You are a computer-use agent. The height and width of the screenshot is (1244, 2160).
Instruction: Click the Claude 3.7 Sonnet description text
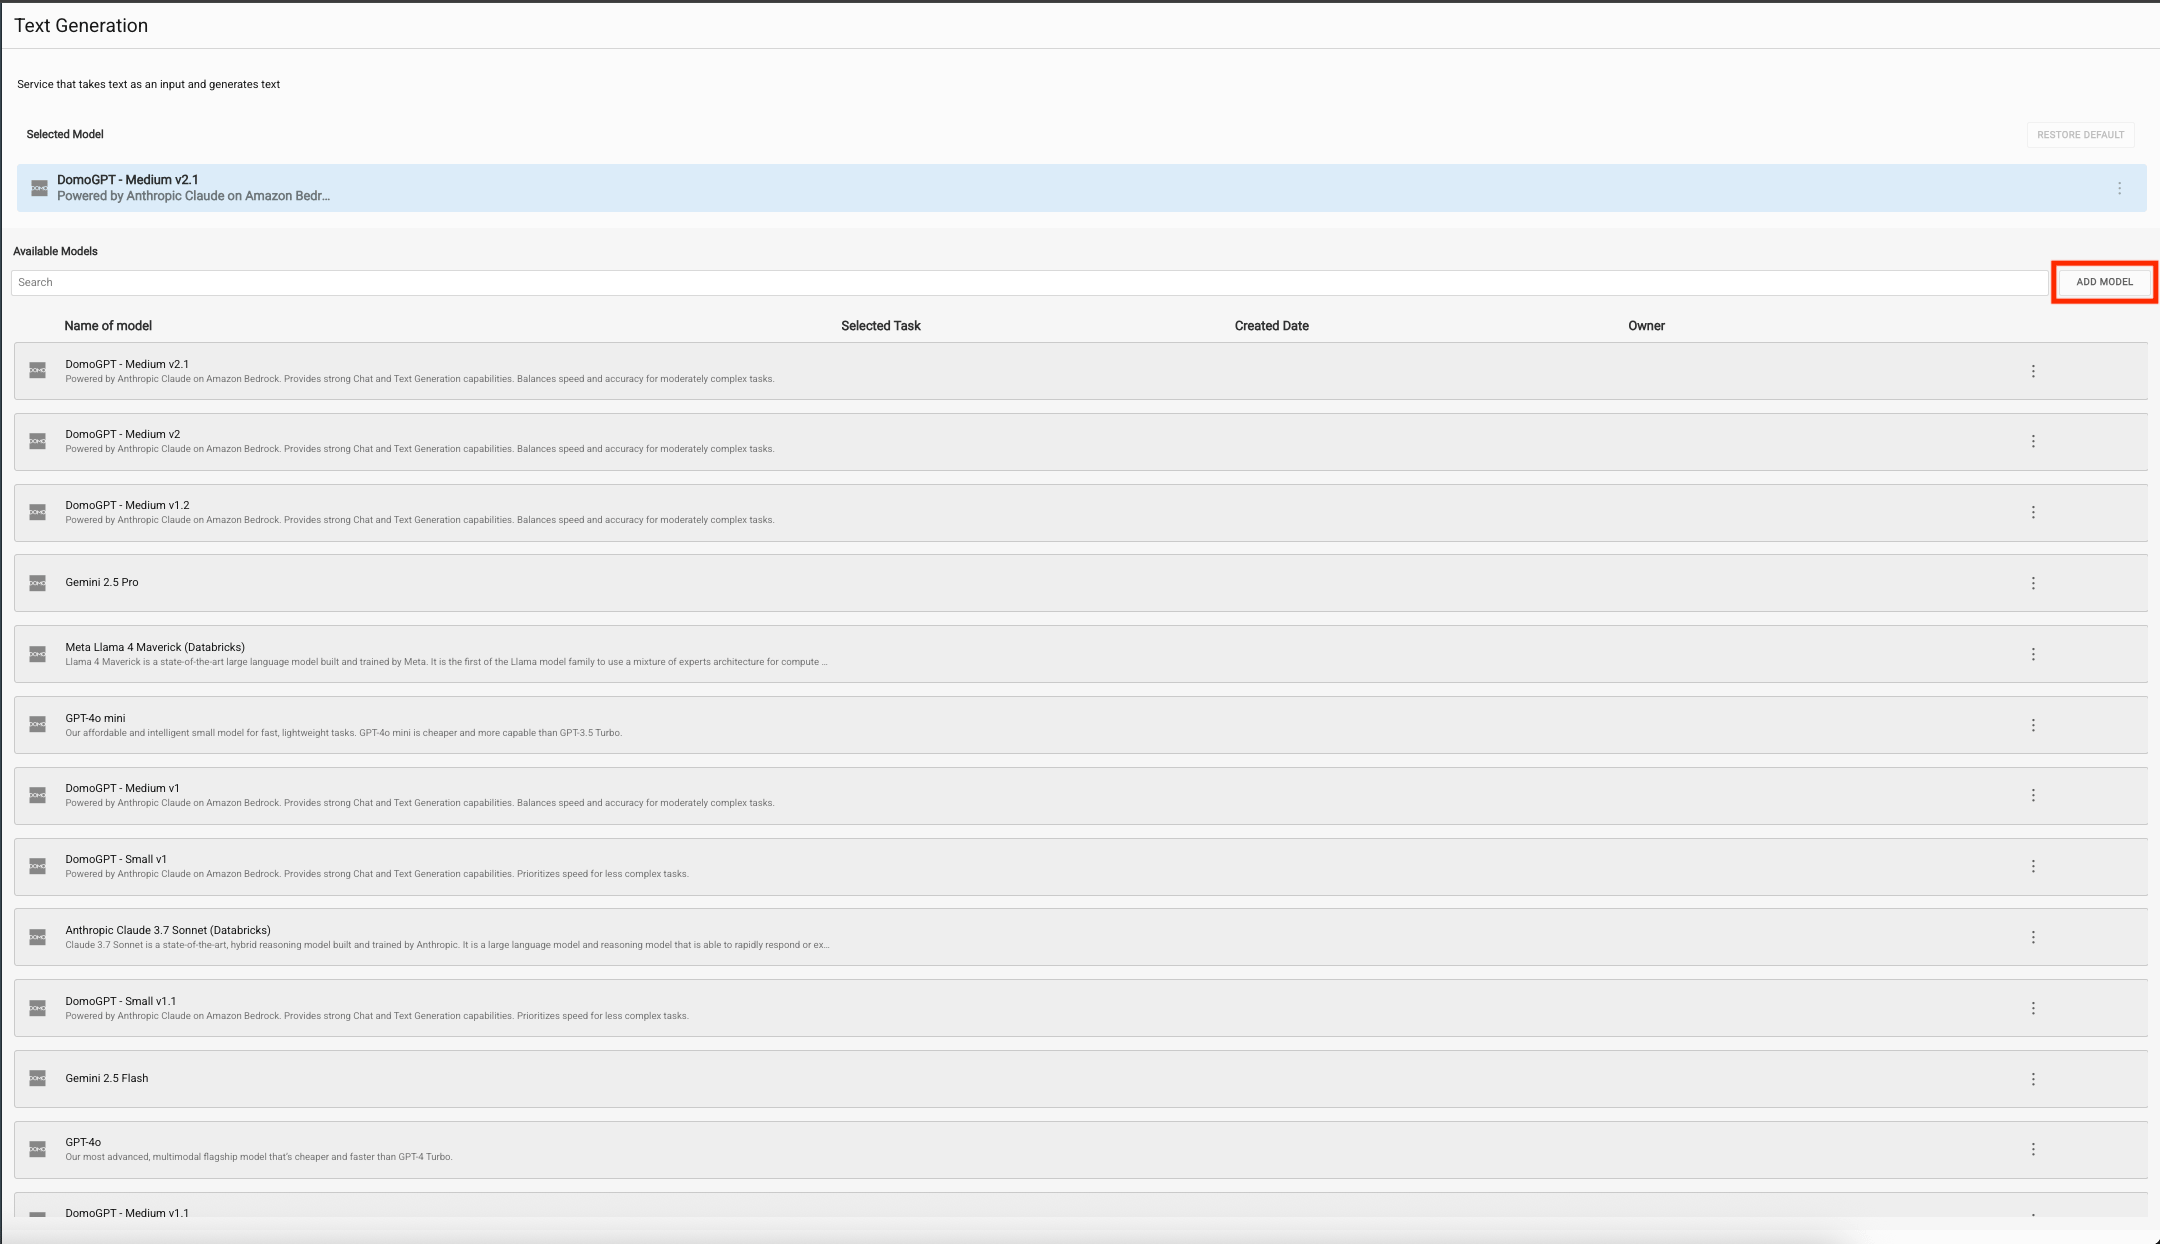[x=447, y=945]
